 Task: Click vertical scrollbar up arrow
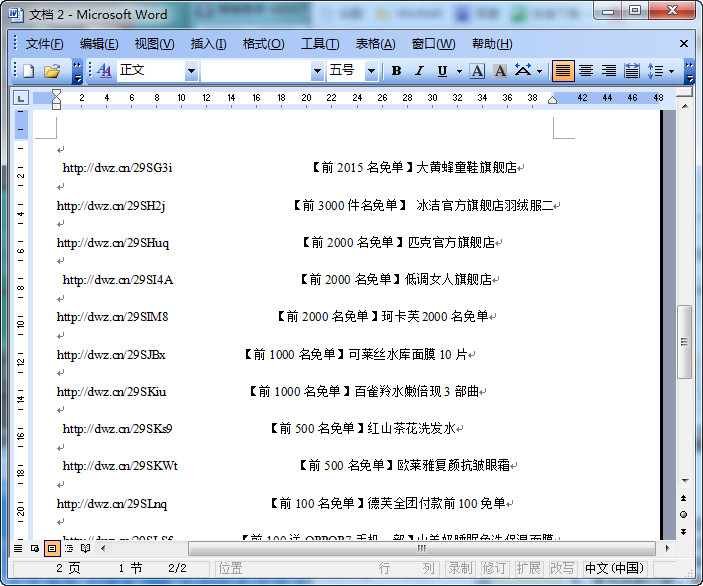(x=685, y=106)
